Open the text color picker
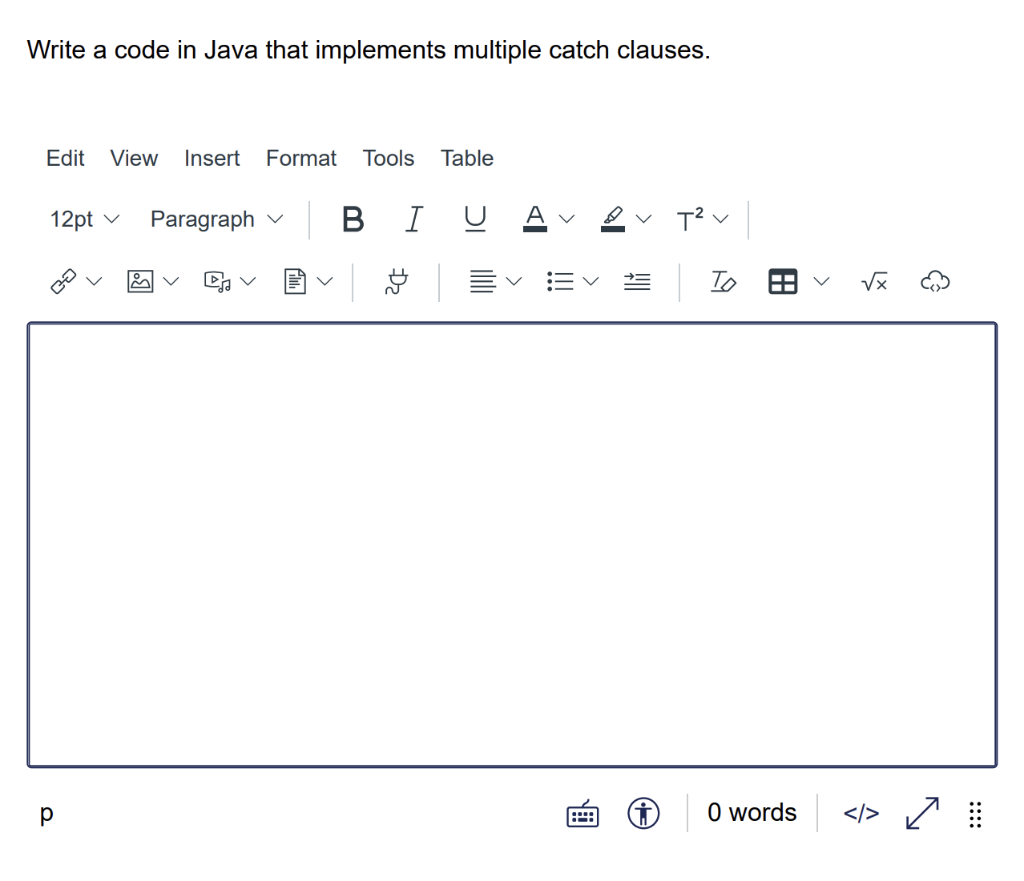 tap(536, 219)
